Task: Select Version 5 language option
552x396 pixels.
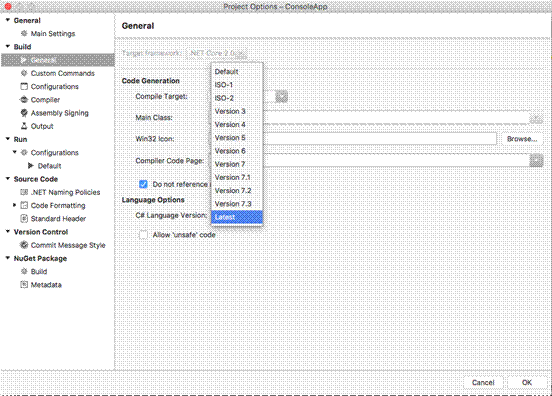Action: coord(237,138)
